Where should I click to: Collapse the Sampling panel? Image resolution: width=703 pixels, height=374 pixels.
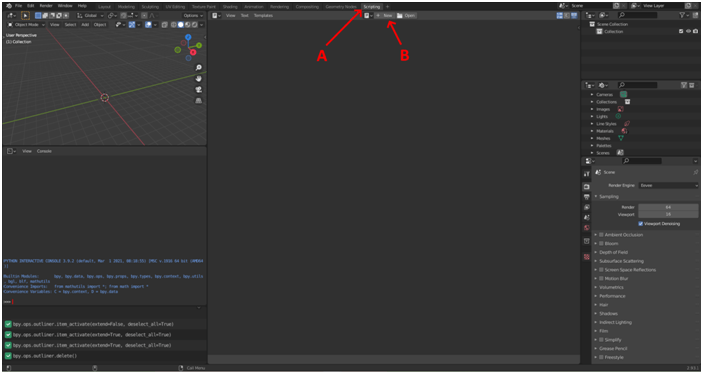(607, 196)
